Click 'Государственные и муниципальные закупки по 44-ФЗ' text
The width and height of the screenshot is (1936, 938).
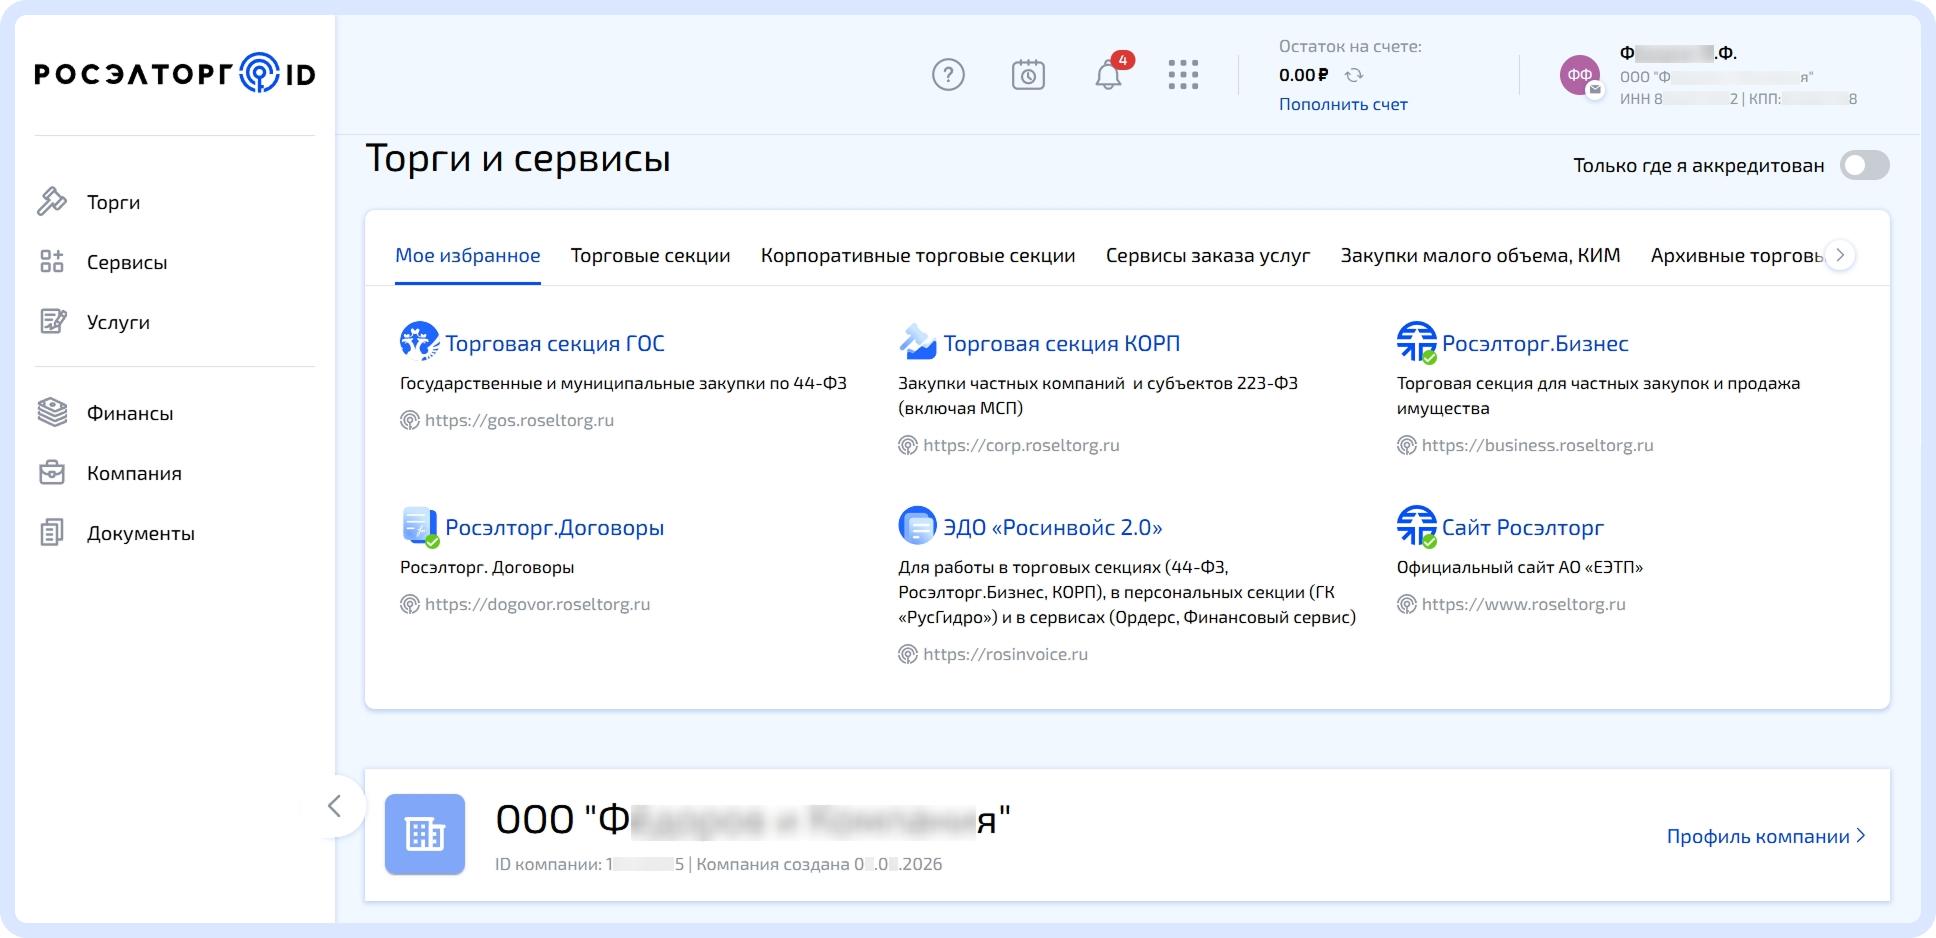point(623,383)
